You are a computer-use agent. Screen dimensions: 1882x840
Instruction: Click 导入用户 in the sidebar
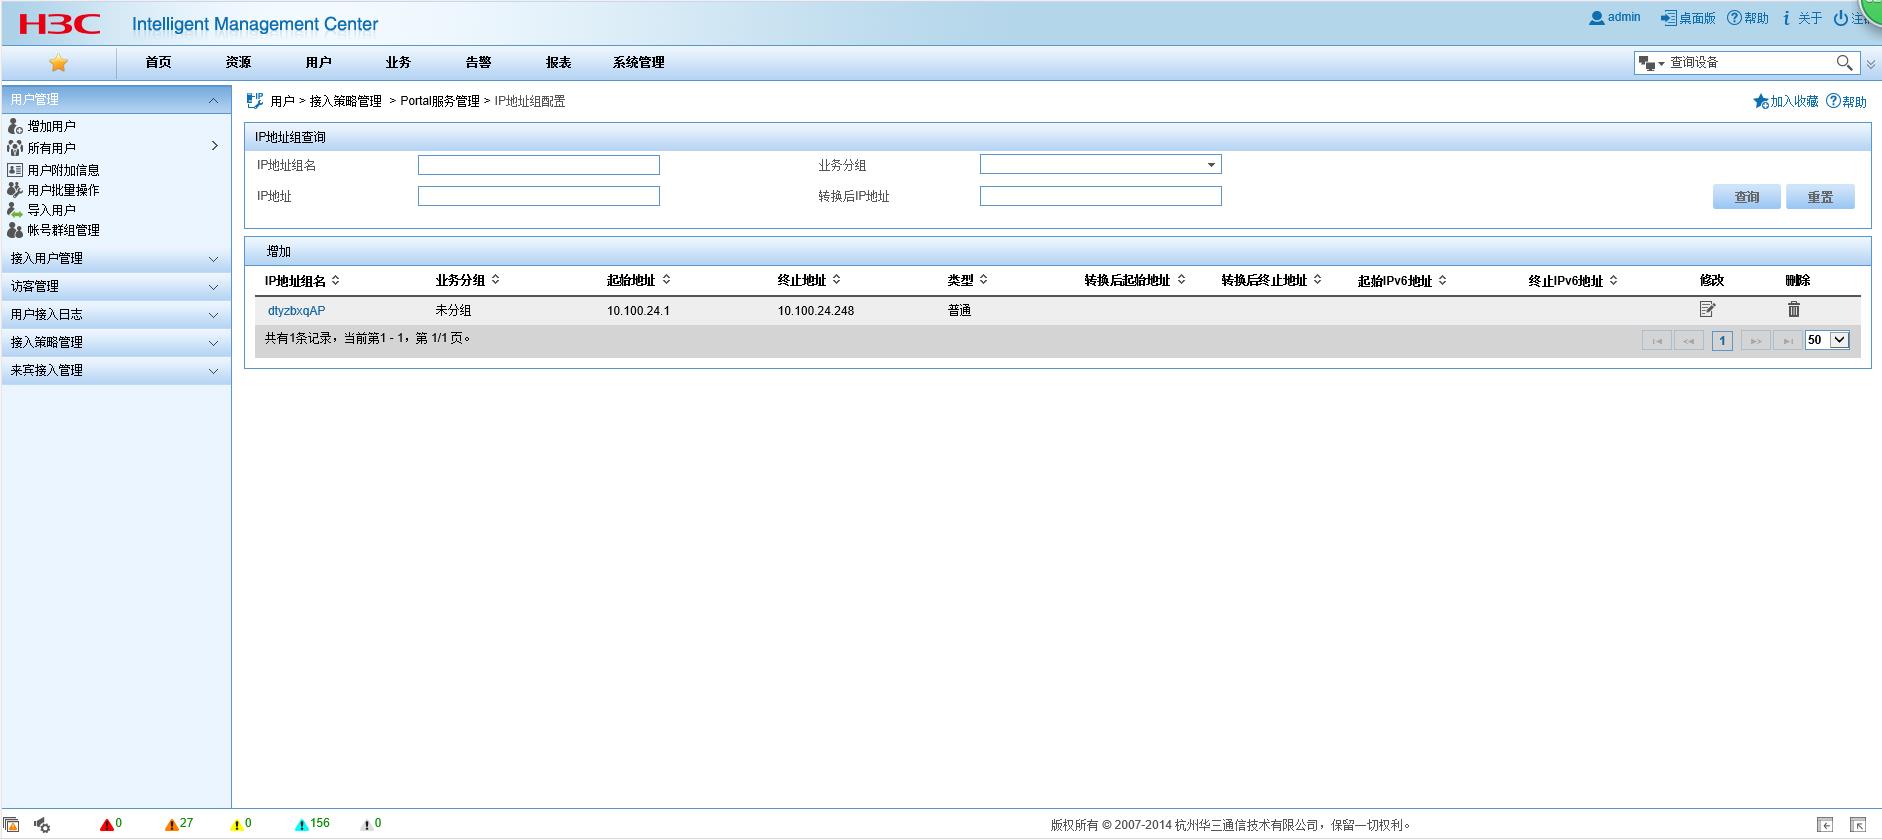(51, 210)
